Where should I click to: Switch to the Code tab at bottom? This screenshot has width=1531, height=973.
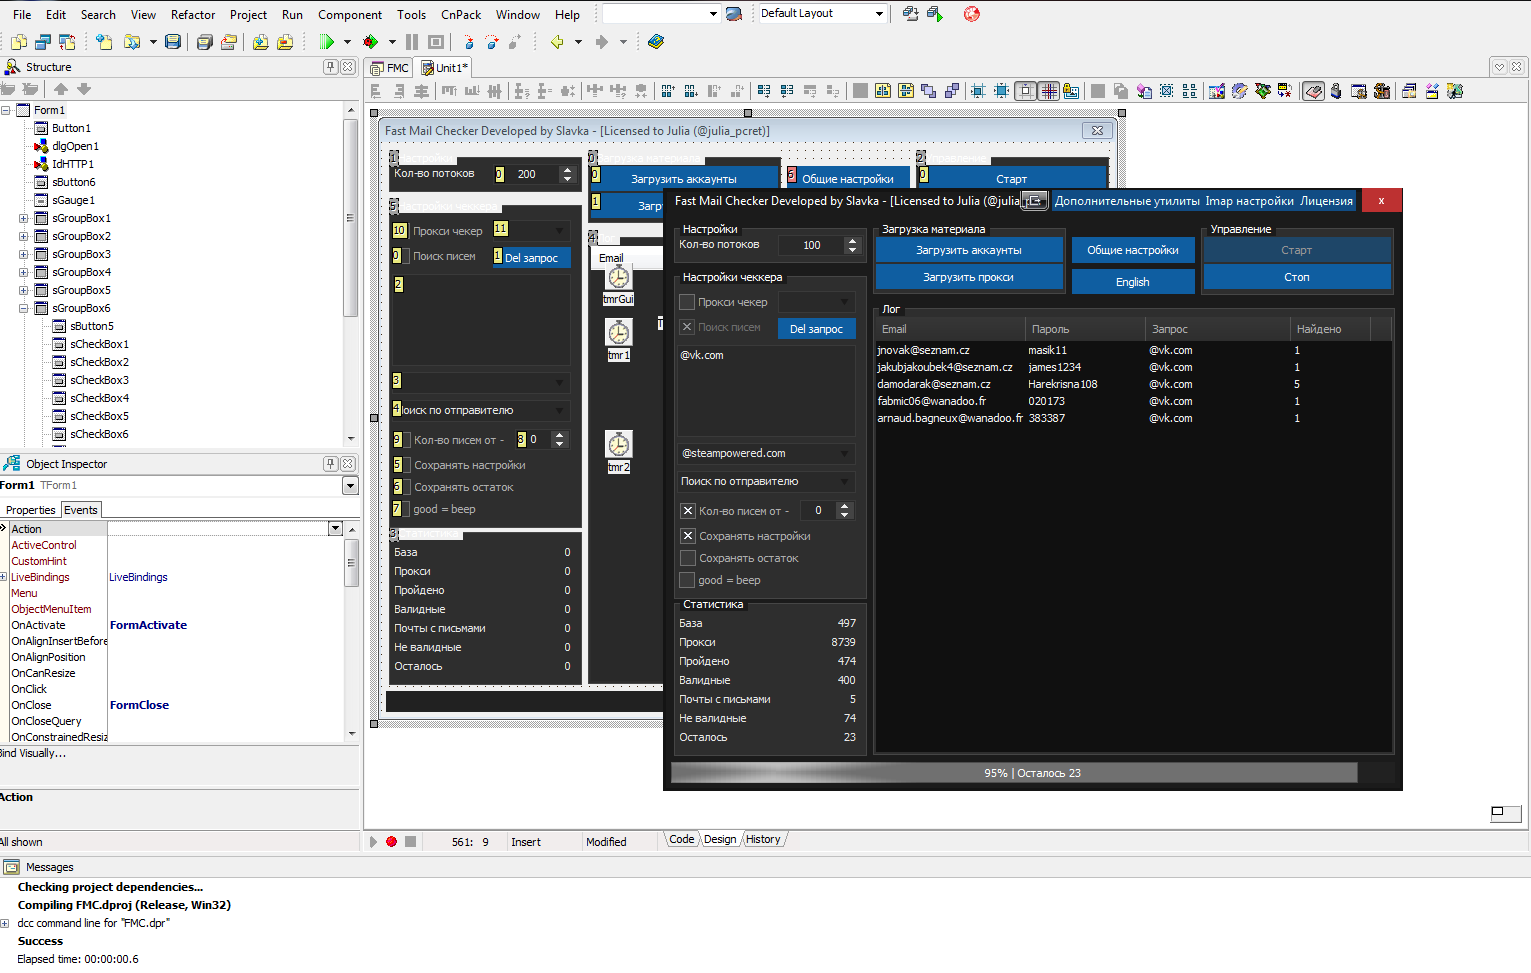[x=682, y=840]
